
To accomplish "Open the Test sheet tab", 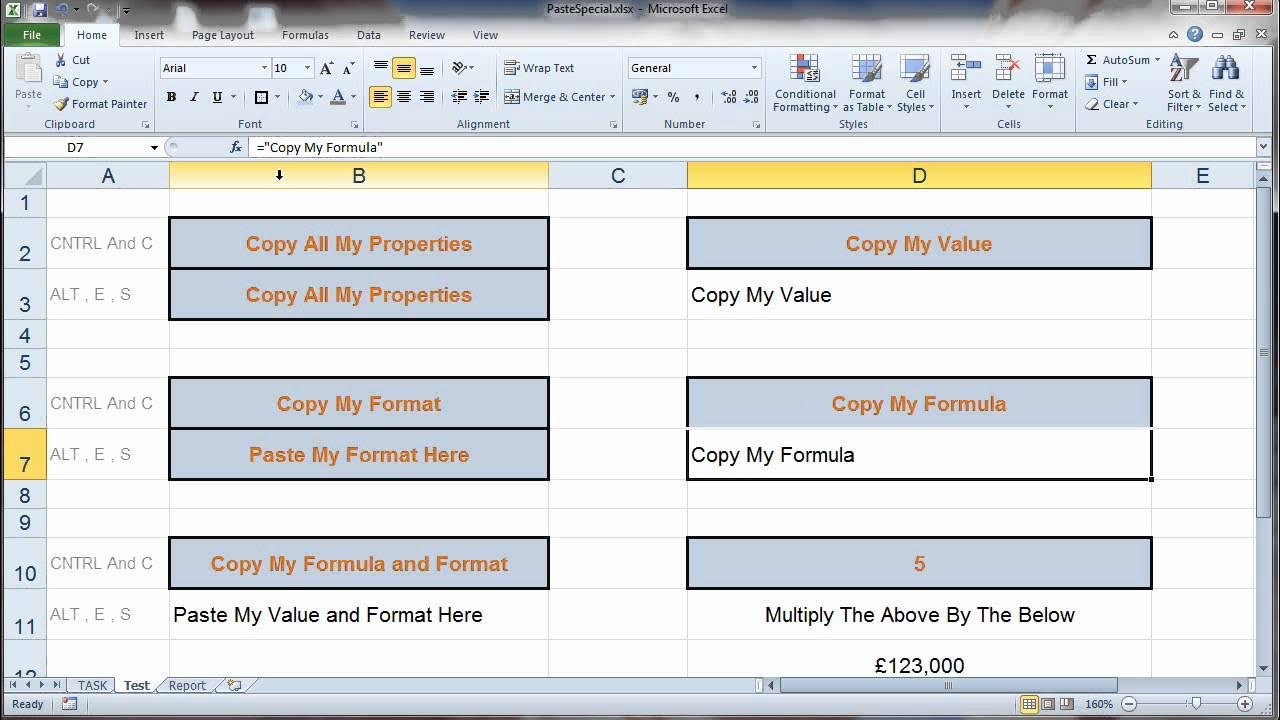I will pos(136,685).
